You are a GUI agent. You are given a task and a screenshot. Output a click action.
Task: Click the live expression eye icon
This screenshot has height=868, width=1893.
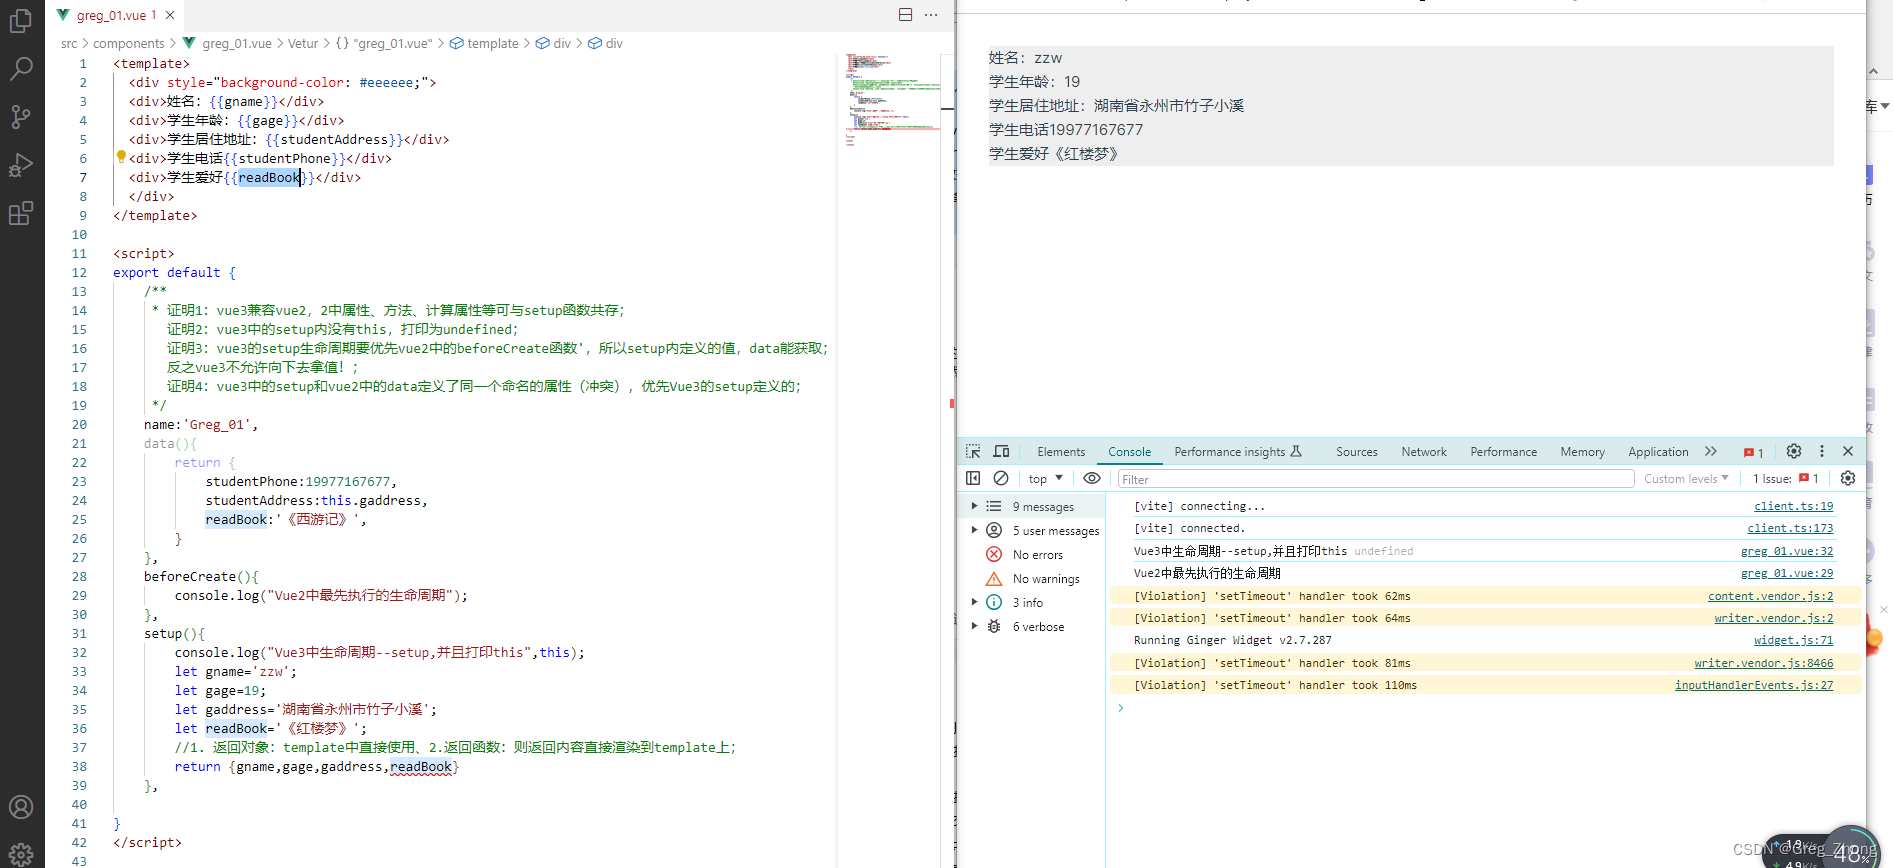point(1092,478)
